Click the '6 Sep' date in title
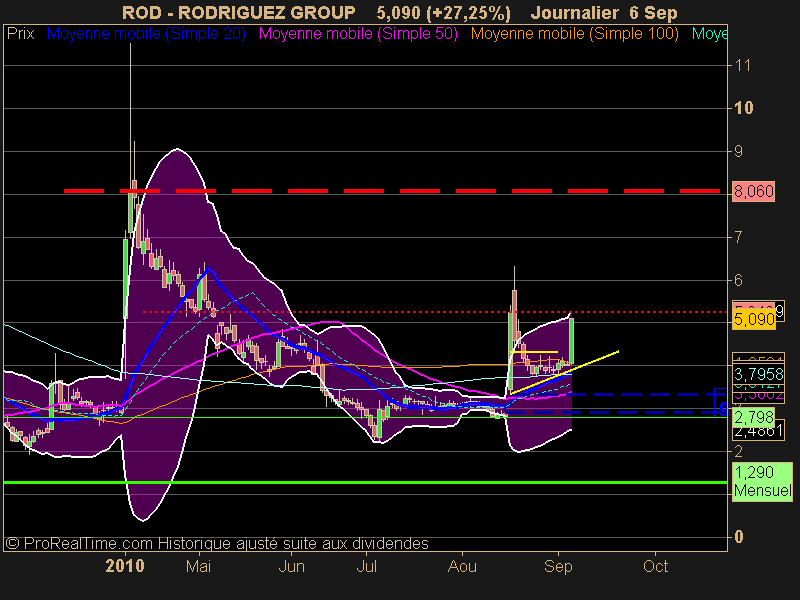 coord(653,12)
